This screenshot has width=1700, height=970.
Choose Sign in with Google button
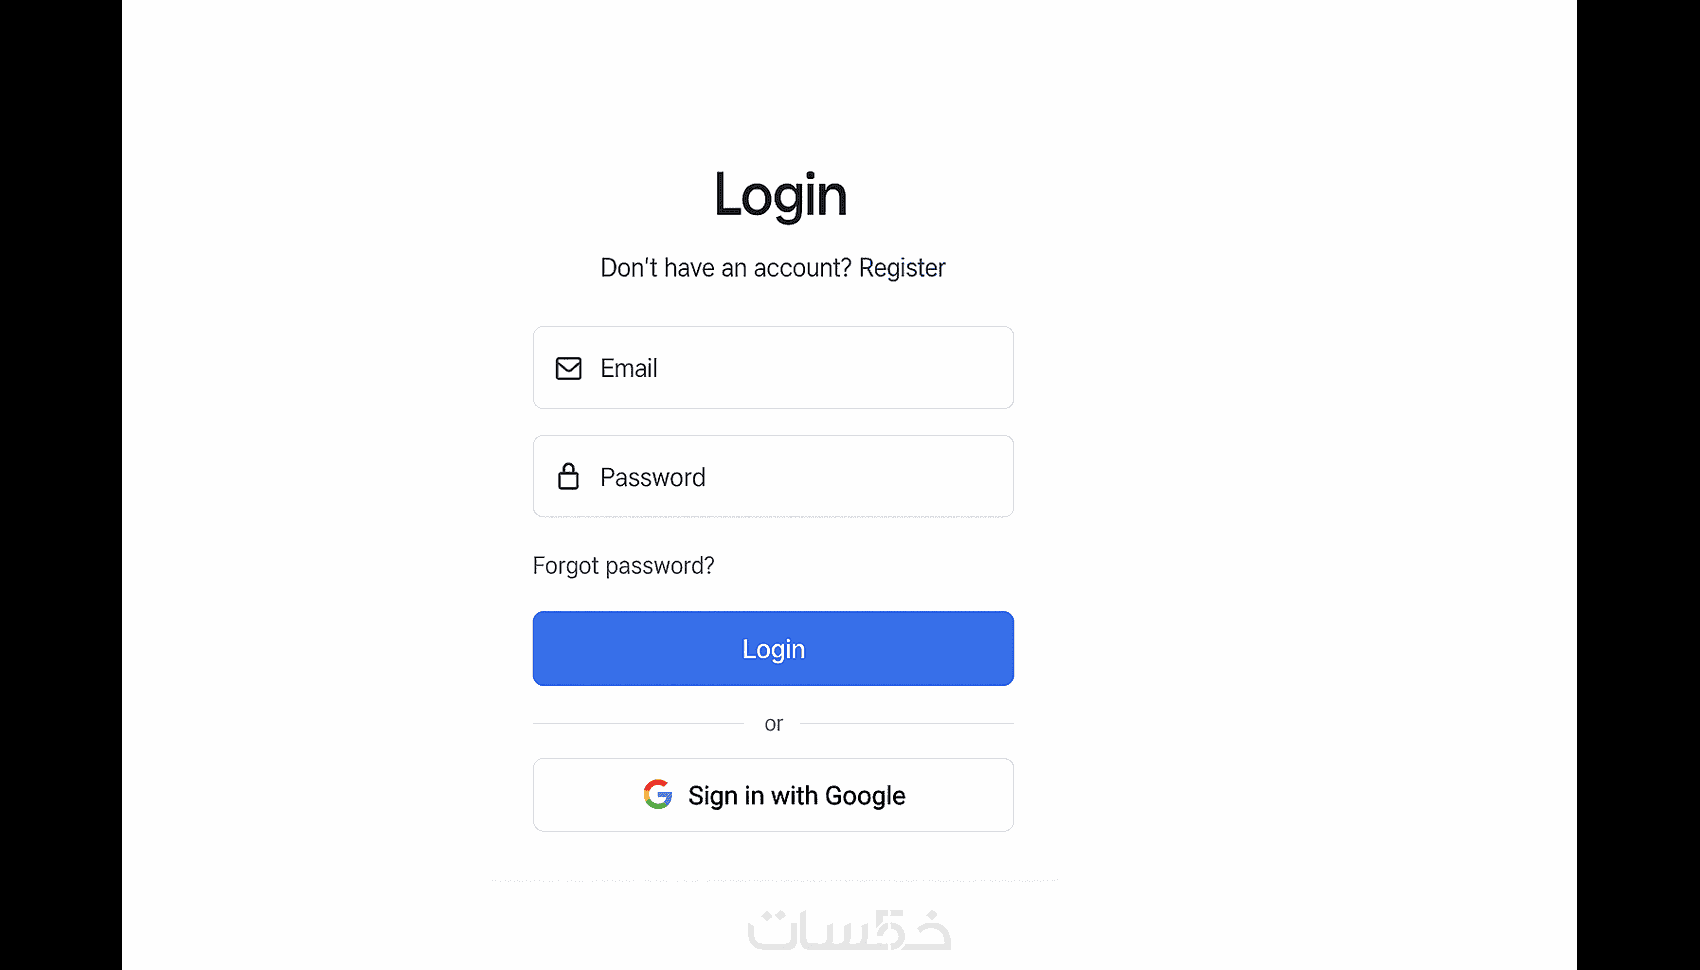(773, 795)
